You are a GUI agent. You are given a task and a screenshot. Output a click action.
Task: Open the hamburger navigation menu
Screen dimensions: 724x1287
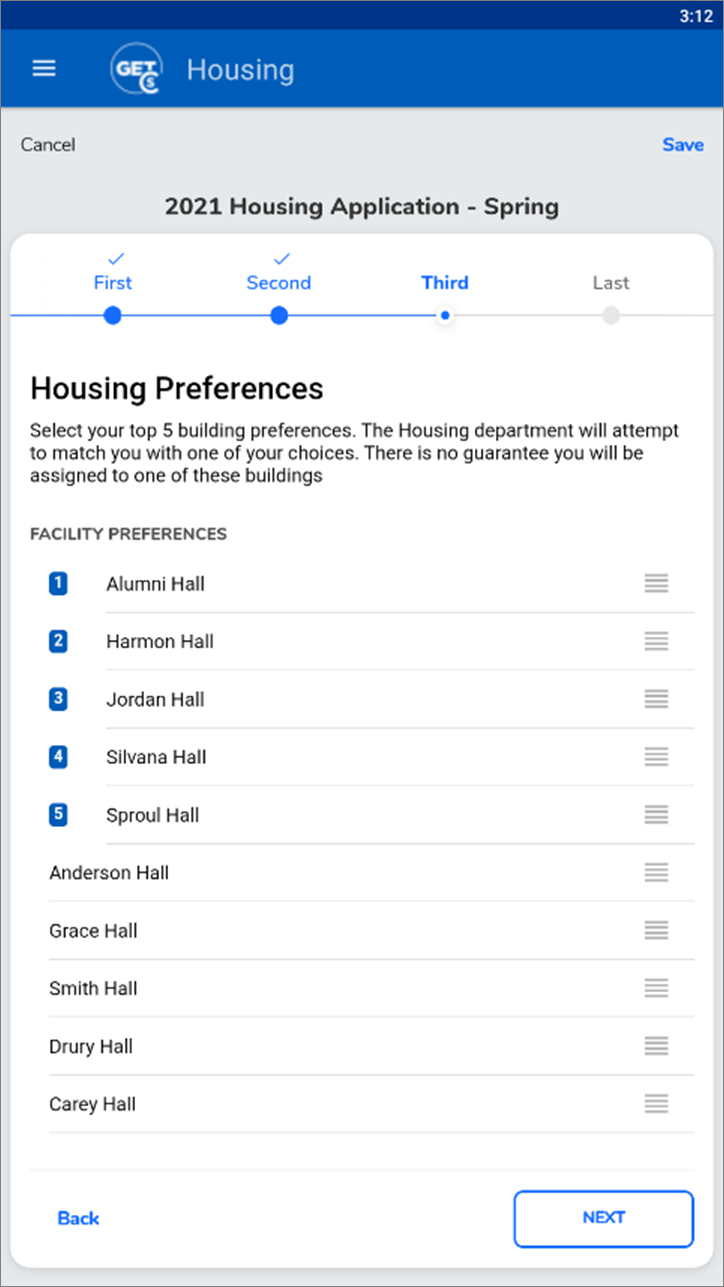point(44,68)
